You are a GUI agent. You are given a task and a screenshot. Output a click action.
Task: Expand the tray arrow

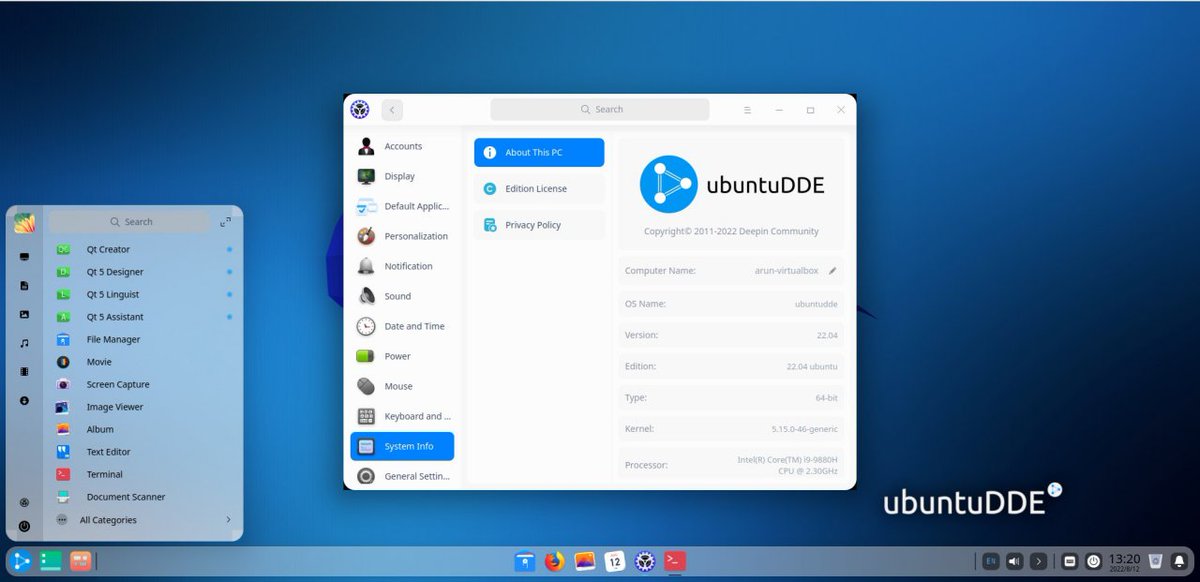[1039, 561]
